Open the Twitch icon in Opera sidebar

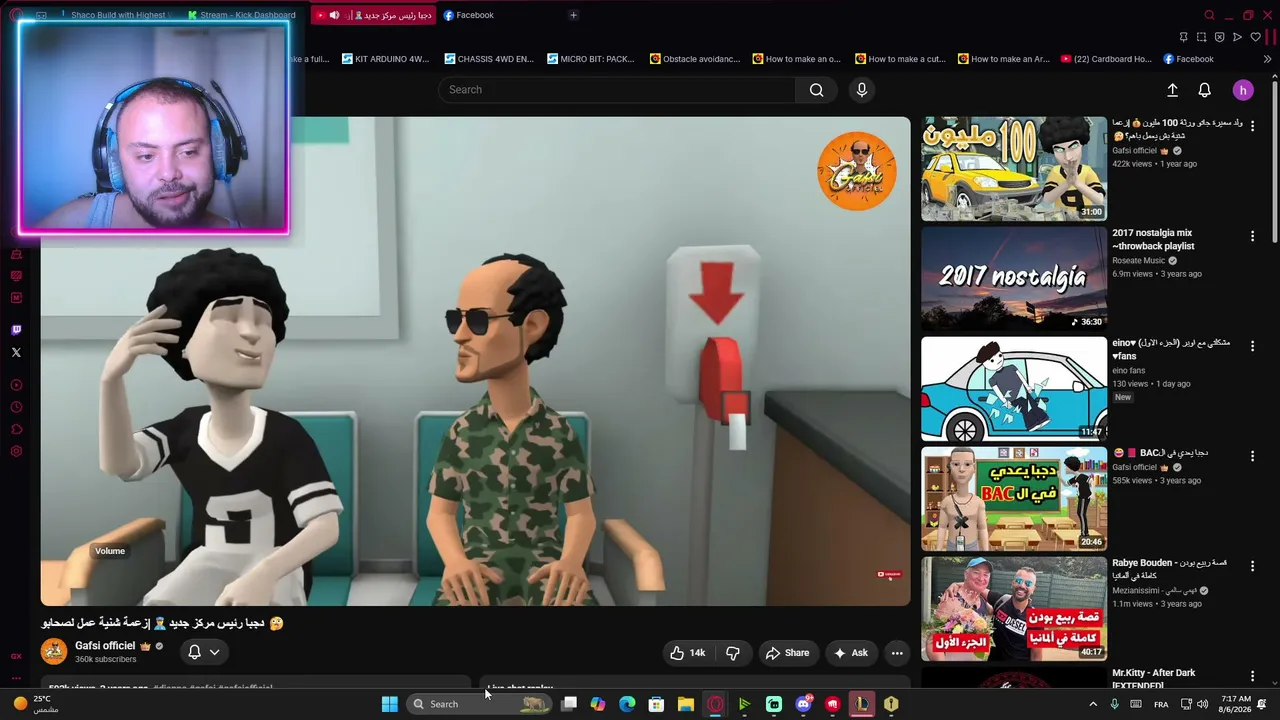(x=16, y=330)
